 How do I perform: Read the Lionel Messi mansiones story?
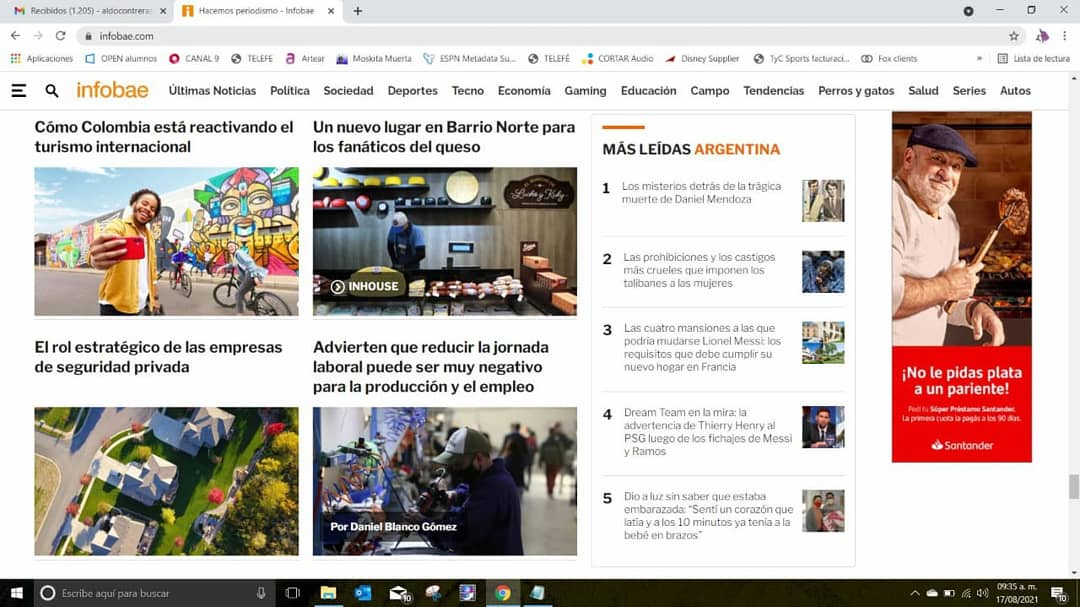[x=703, y=347]
